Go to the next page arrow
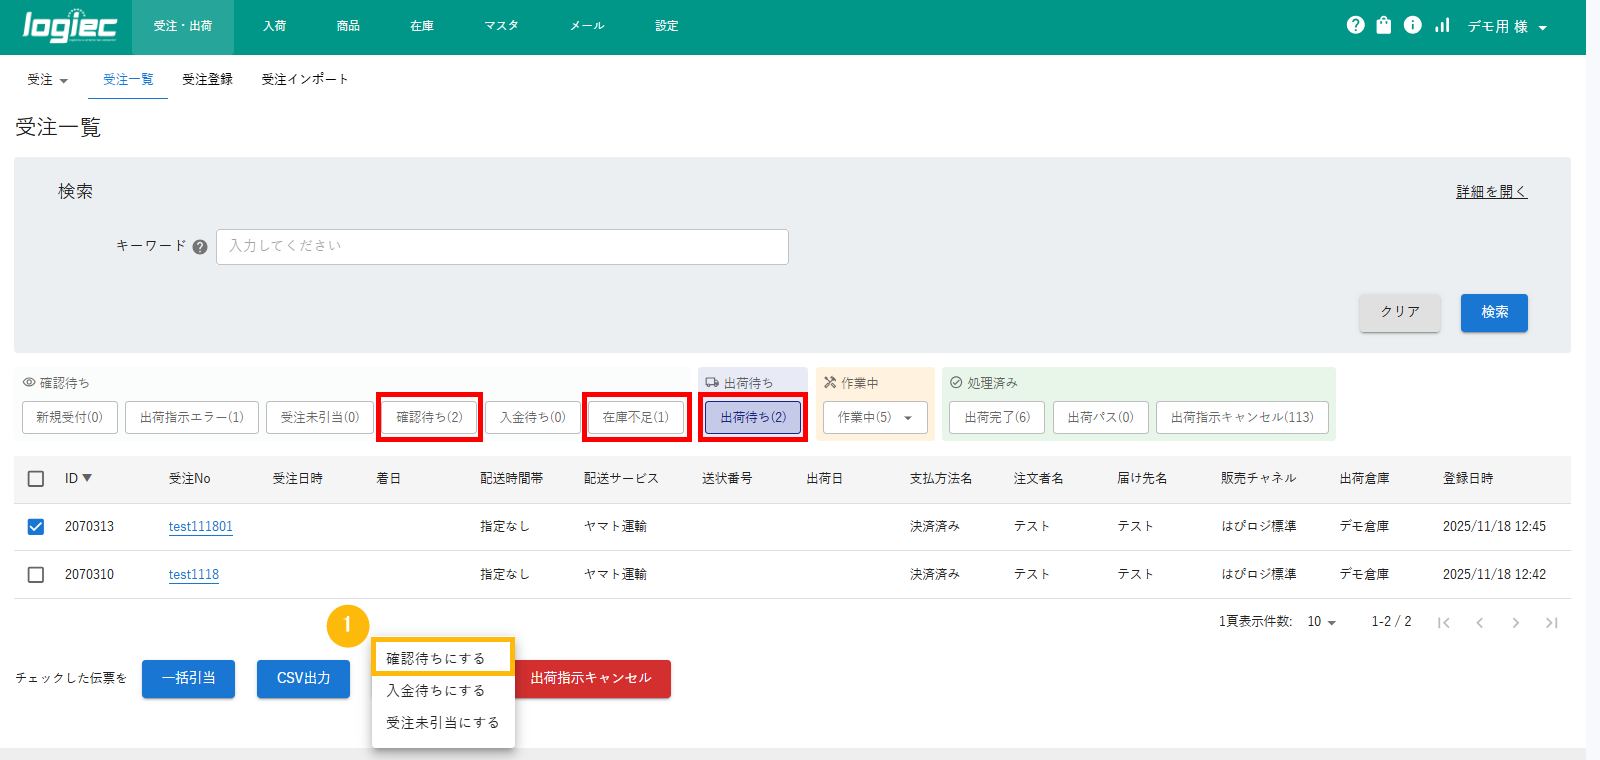The image size is (1600, 760). coord(1515,623)
